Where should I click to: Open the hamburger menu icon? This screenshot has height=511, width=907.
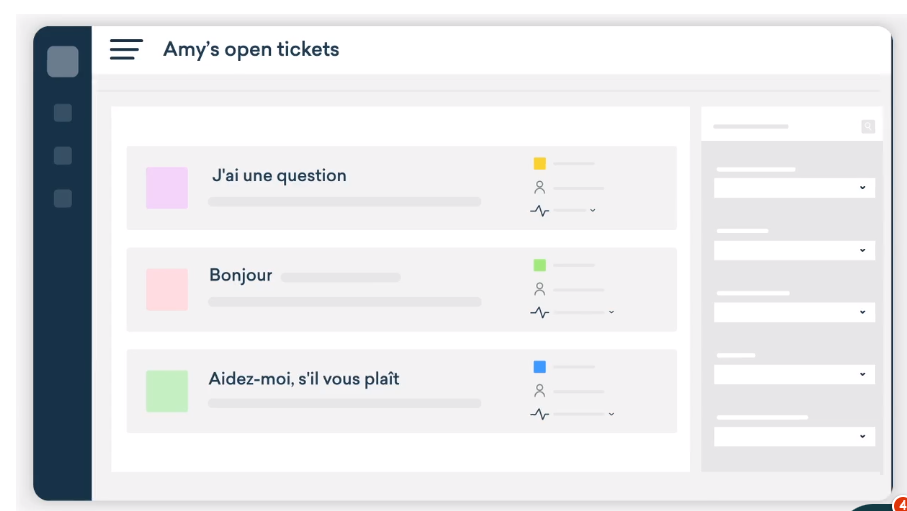coord(126,49)
